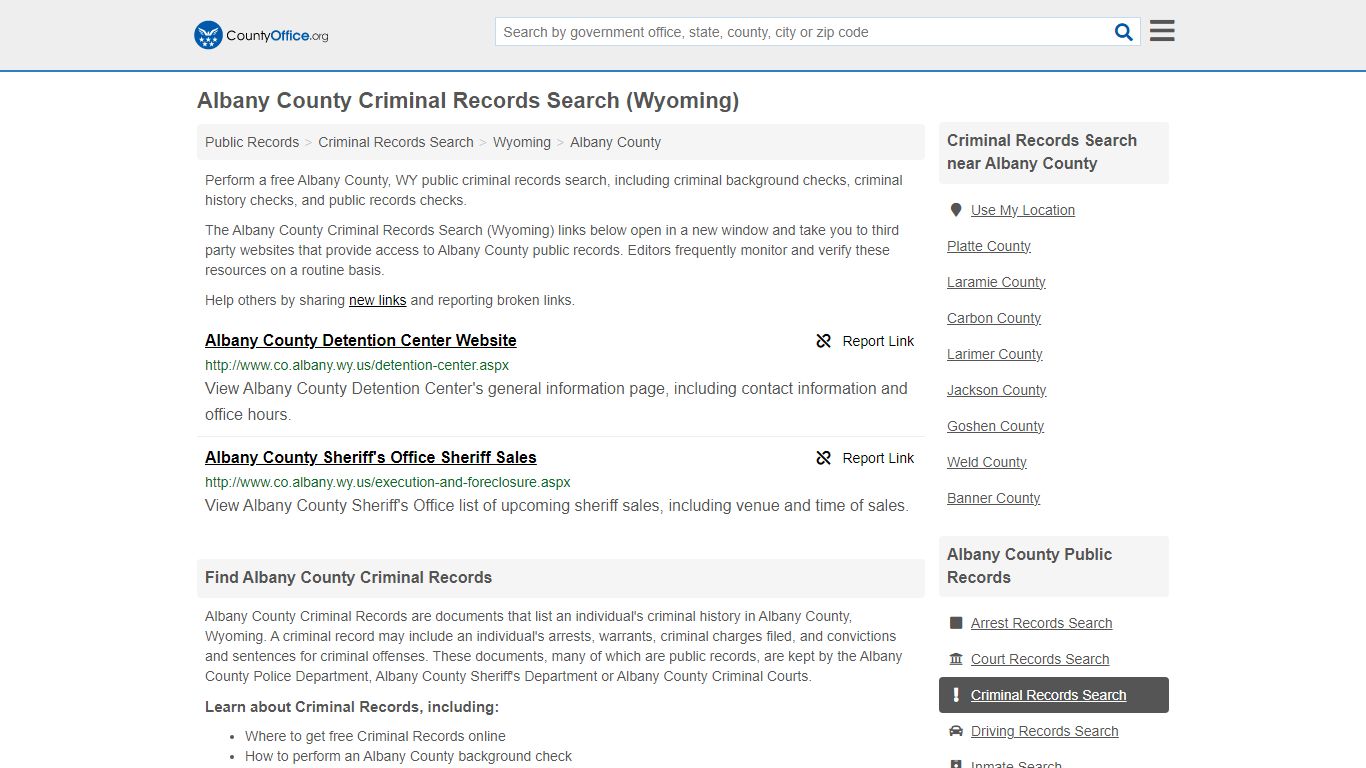Click the broken link icon for Detention Center

[824, 341]
